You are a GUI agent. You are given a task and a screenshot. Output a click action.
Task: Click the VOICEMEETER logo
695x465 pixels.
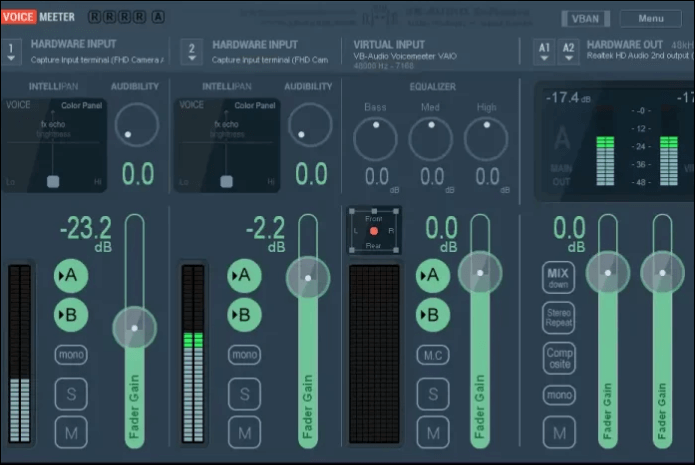(x=39, y=17)
